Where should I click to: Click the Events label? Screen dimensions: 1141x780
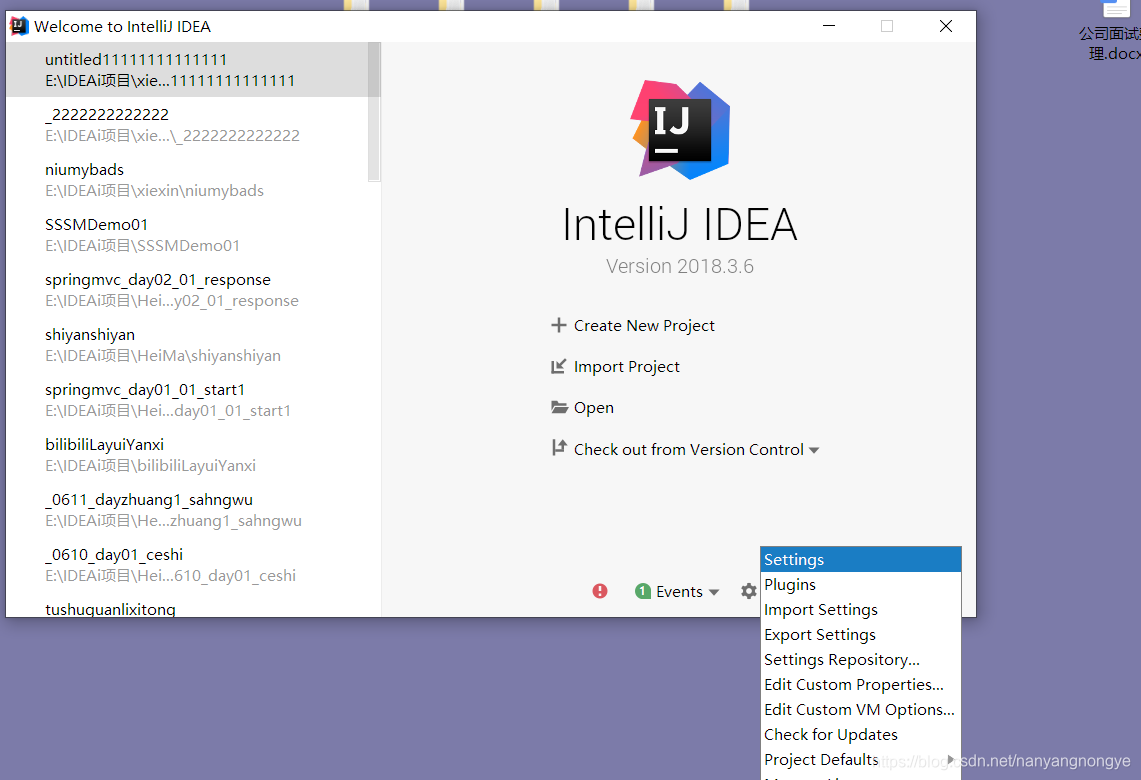[x=679, y=592]
